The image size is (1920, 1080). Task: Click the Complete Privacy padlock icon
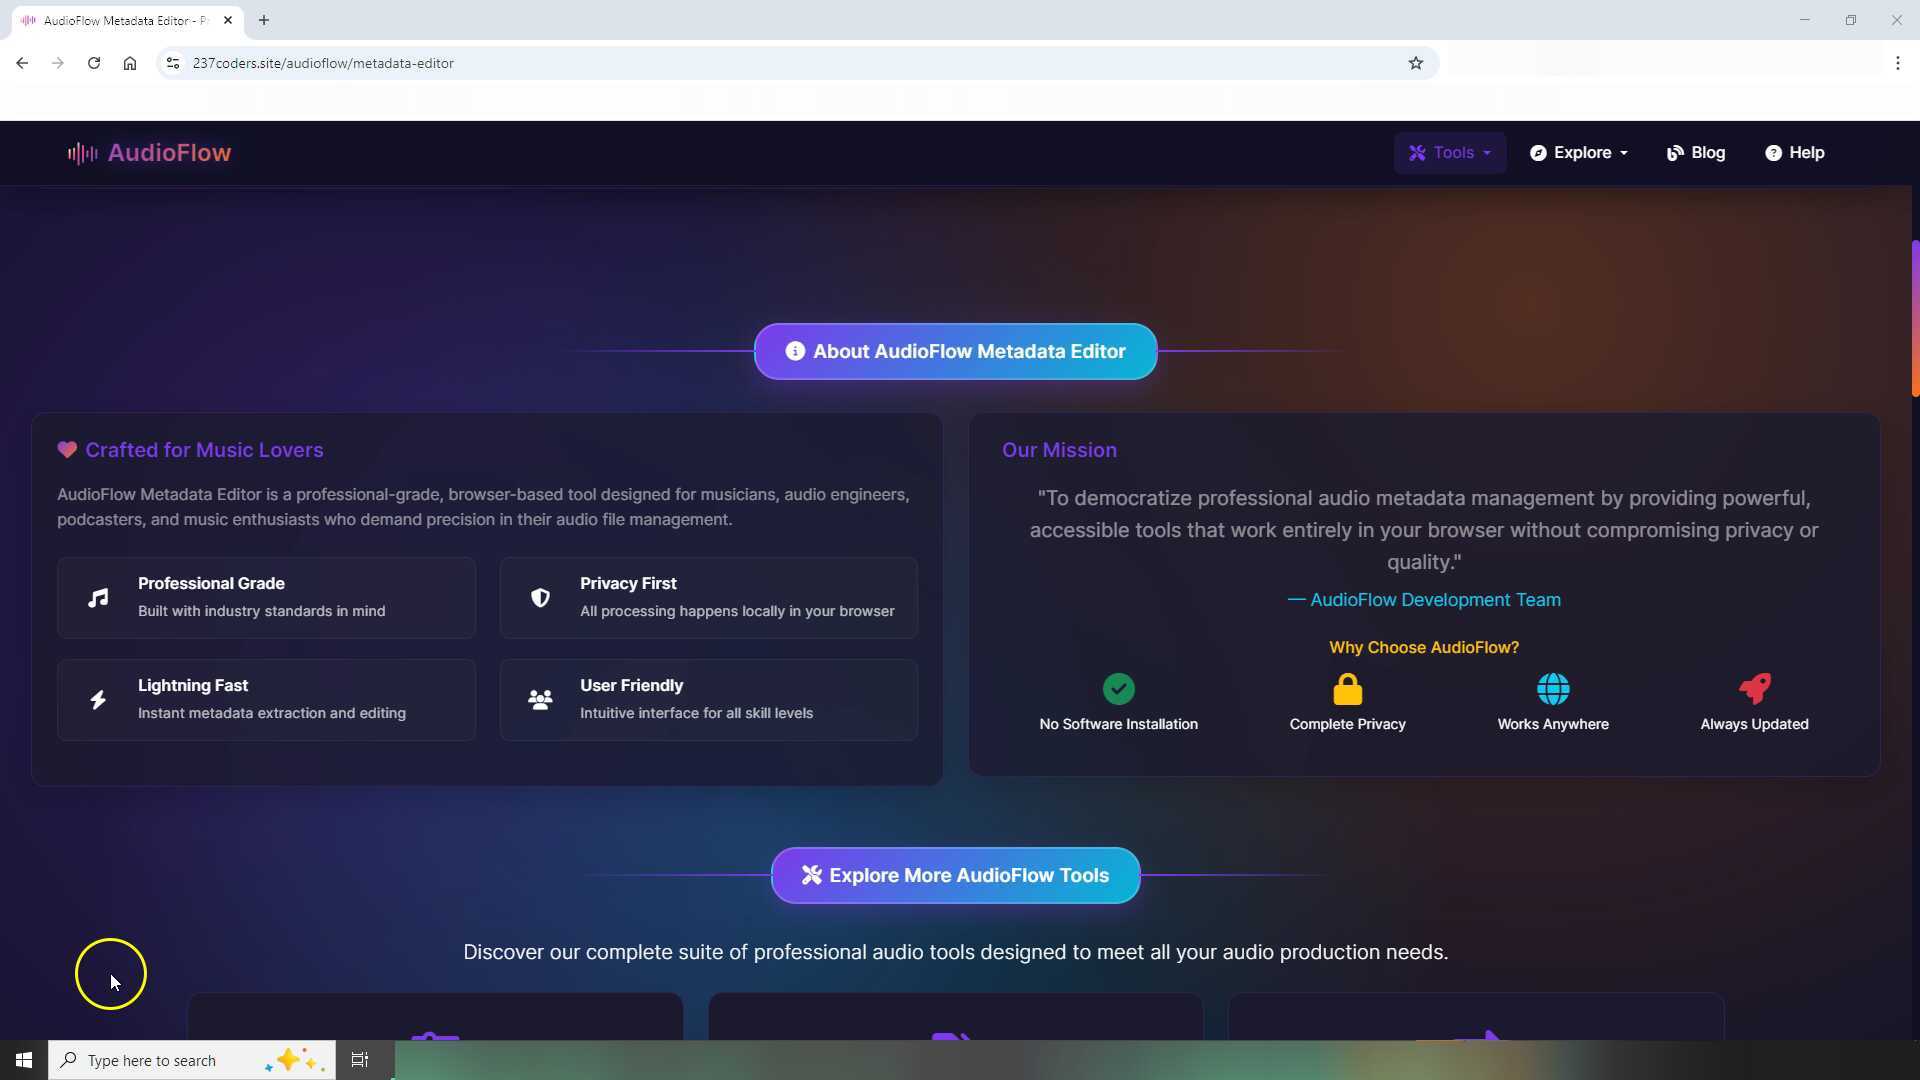[x=1347, y=689]
